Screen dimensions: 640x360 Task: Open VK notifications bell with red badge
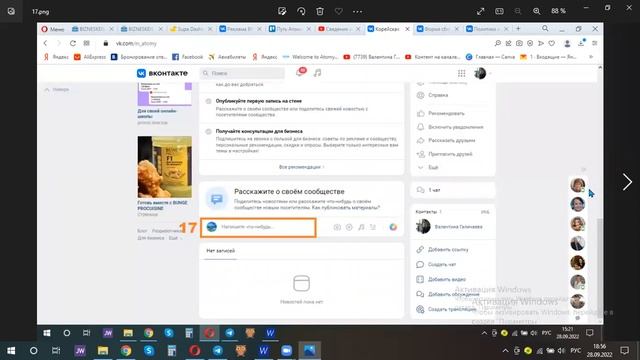pyautogui.click(x=300, y=73)
